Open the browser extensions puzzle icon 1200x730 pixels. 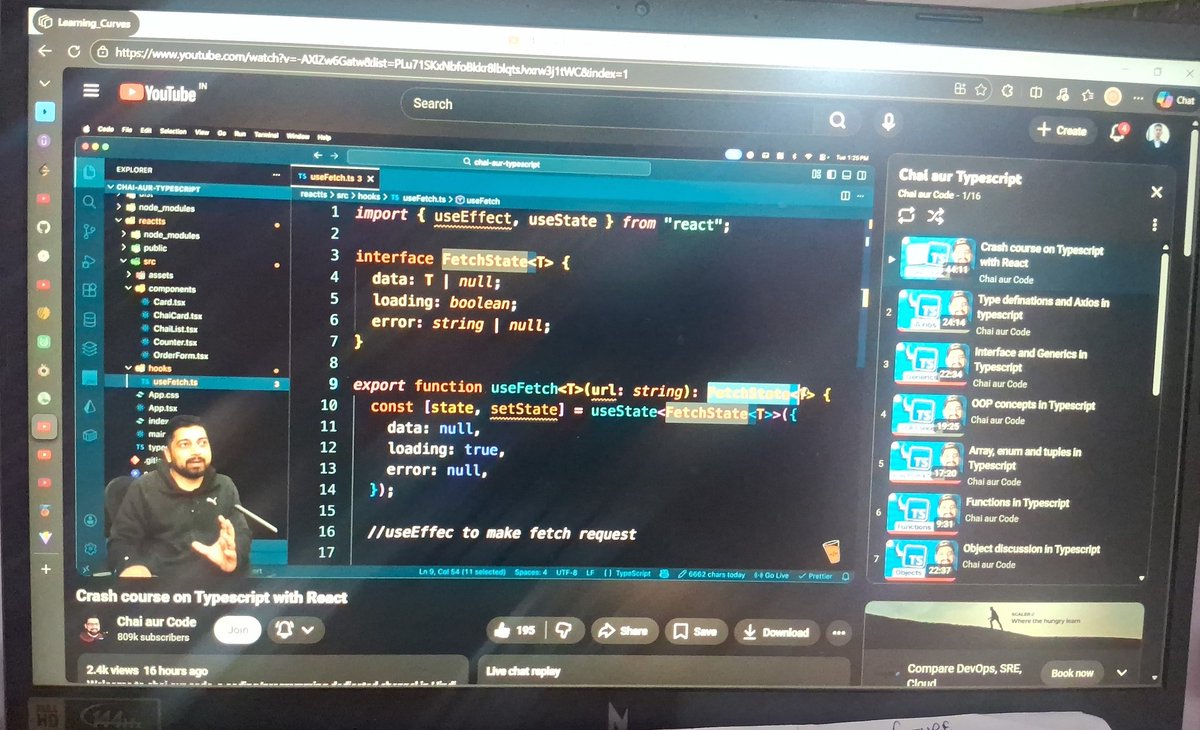click(1009, 92)
